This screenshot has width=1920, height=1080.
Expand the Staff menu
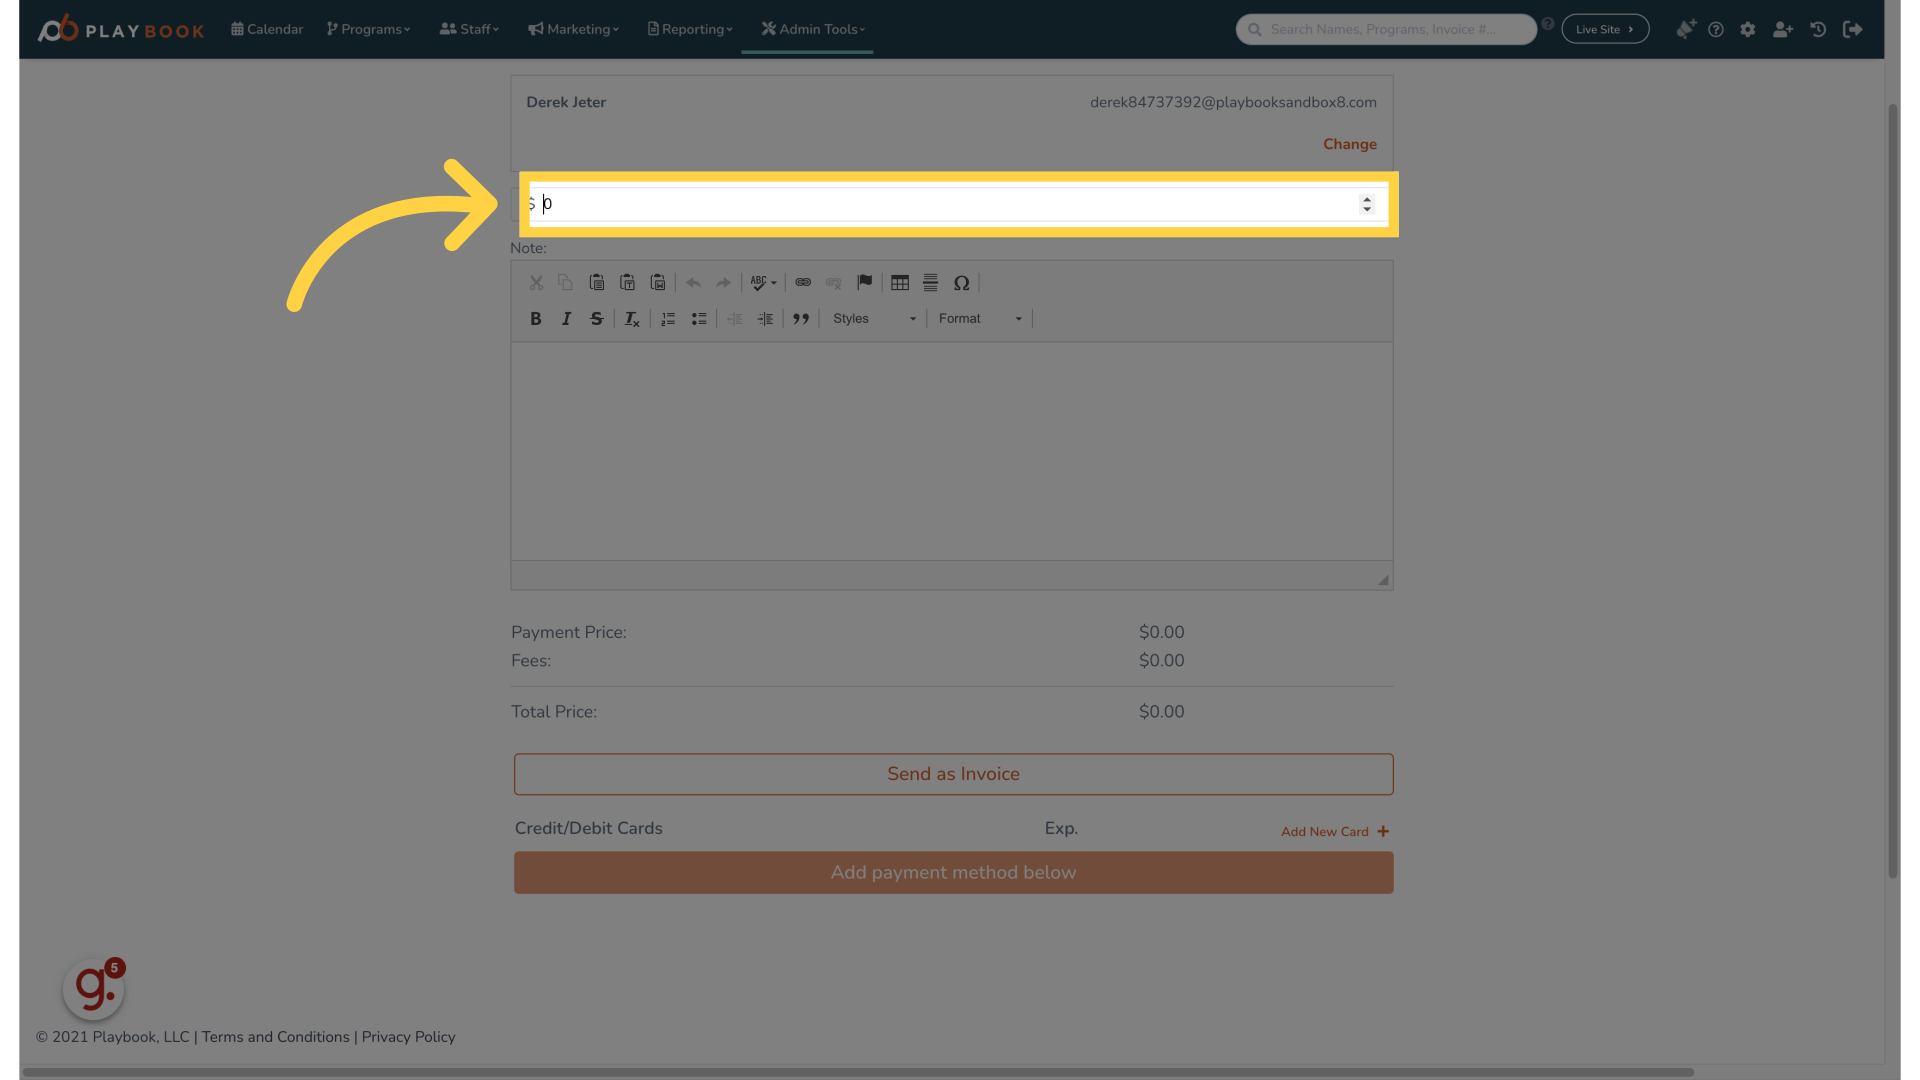pyautogui.click(x=469, y=29)
